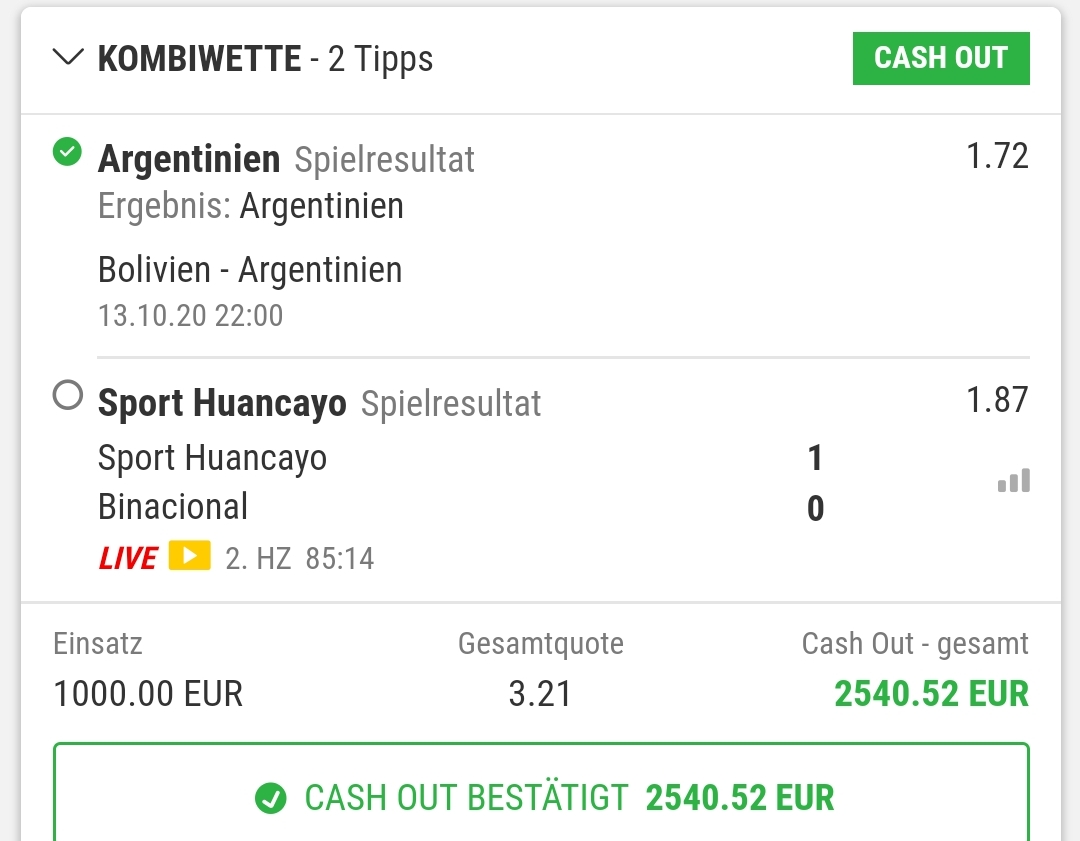Click the Binacional team name
The width and height of the screenshot is (1080, 841).
[173, 507]
